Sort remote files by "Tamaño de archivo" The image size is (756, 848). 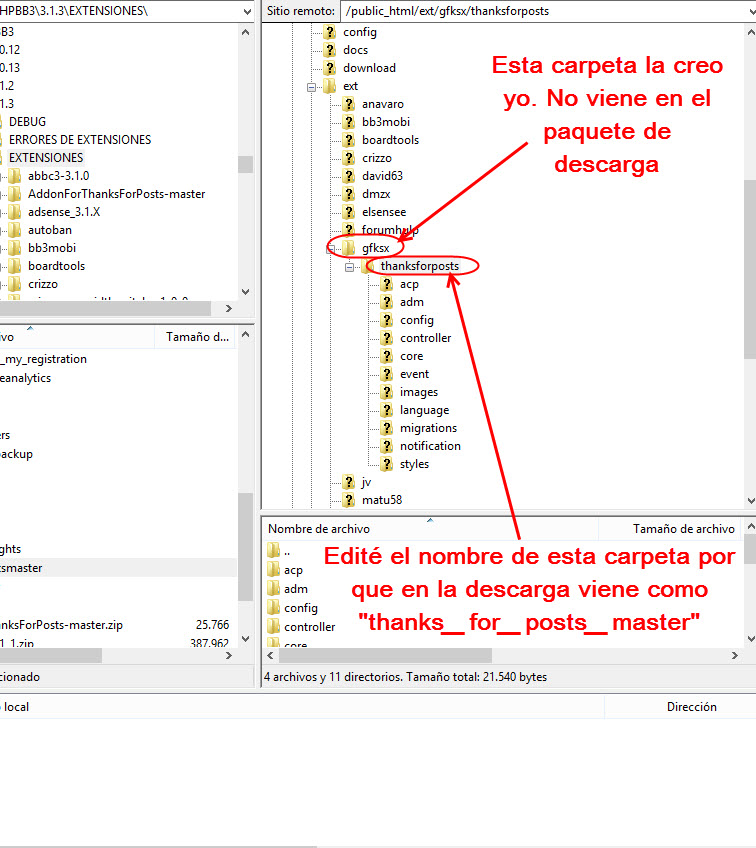pyautogui.click(x=683, y=529)
